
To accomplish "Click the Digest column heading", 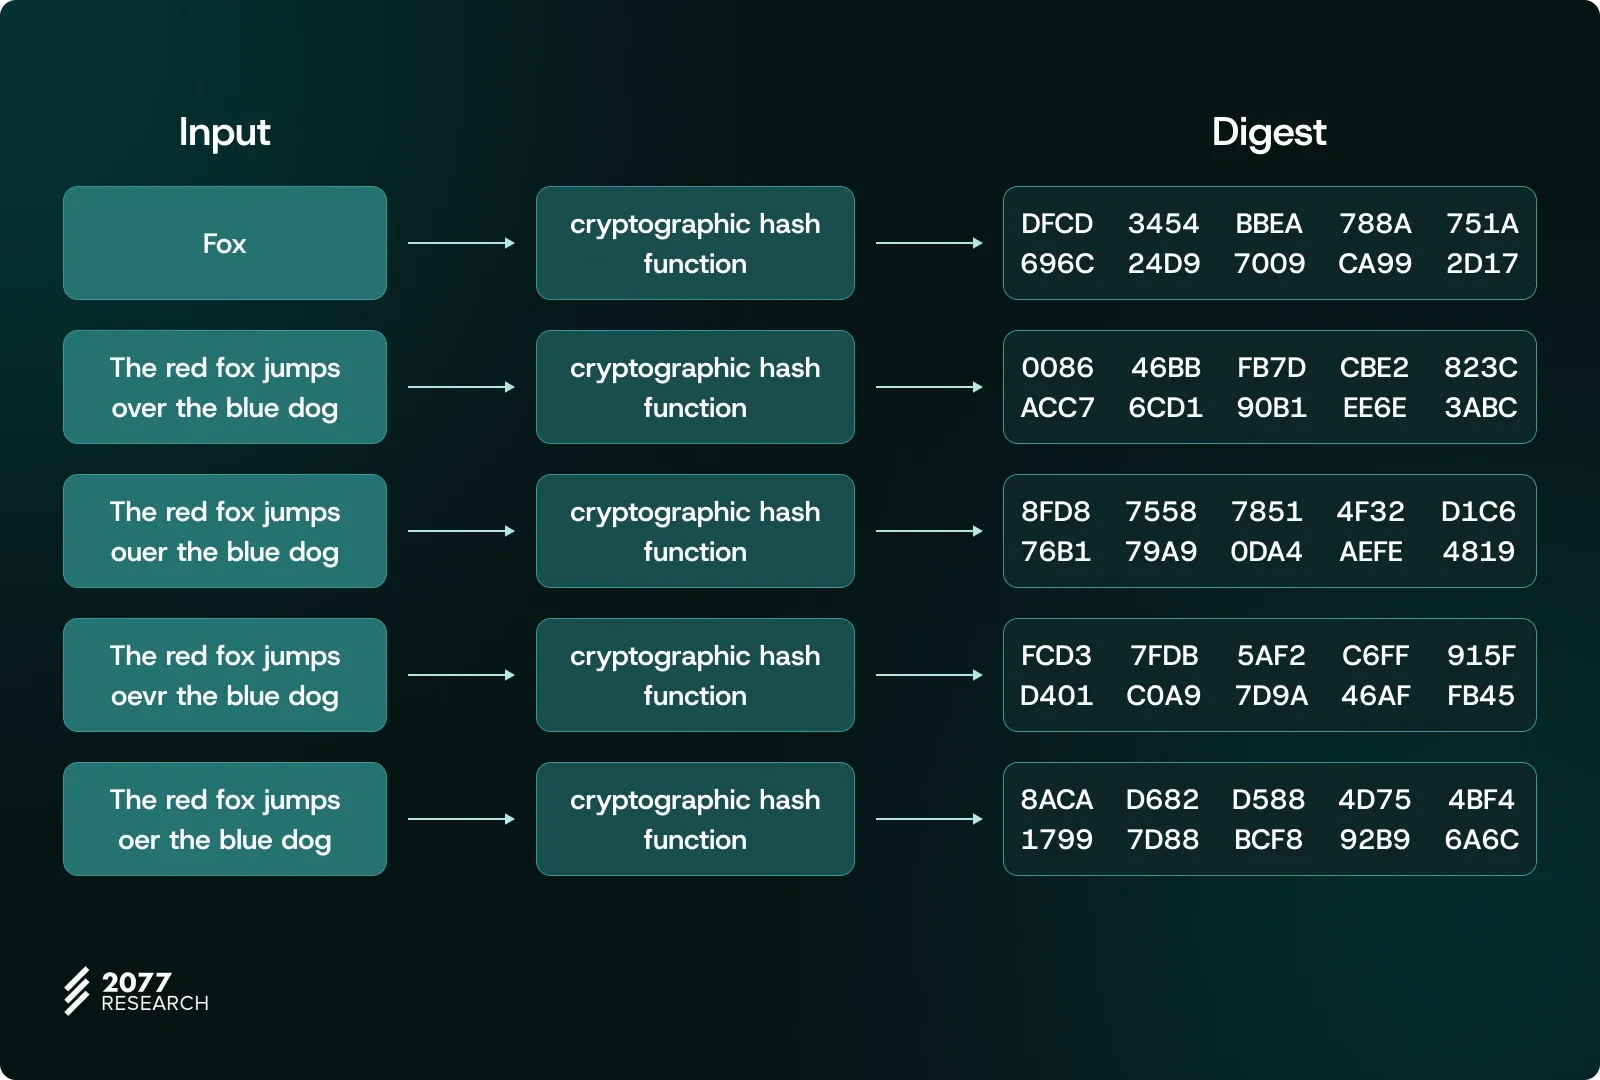I will 1268,132.
